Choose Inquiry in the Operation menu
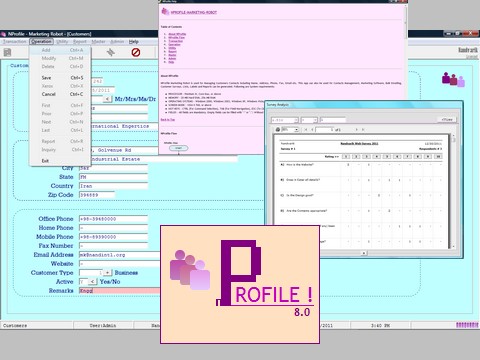This screenshot has width=480, height=360. tap(60, 150)
